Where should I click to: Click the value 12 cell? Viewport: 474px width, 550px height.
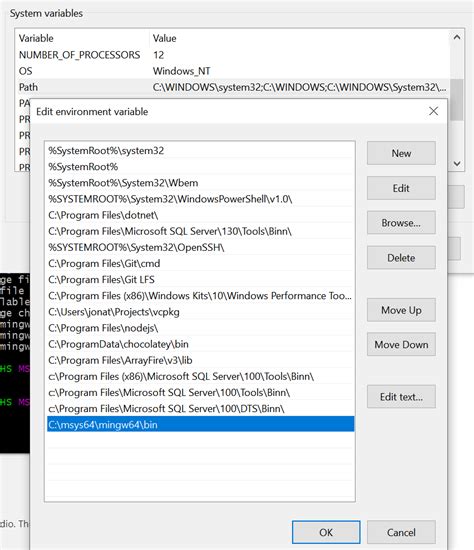pyautogui.click(x=159, y=55)
